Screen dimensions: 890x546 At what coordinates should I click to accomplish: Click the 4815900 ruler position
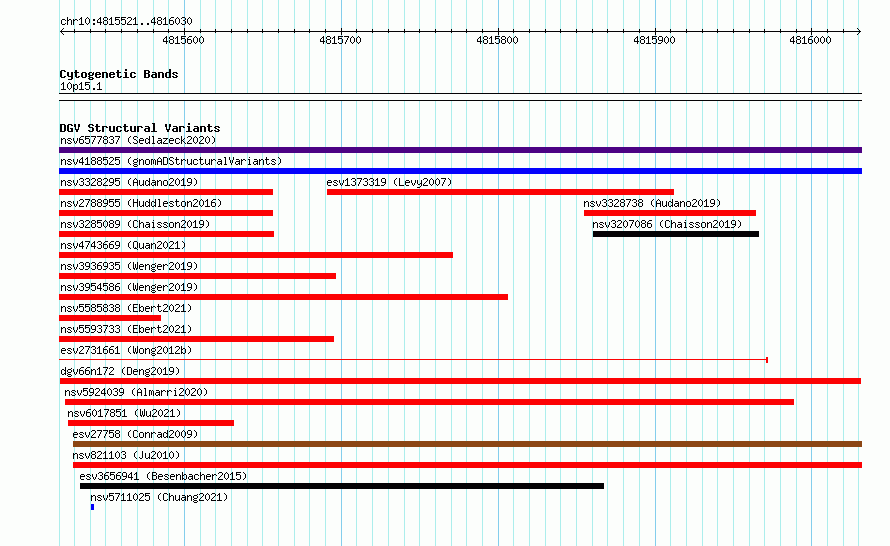654,40
